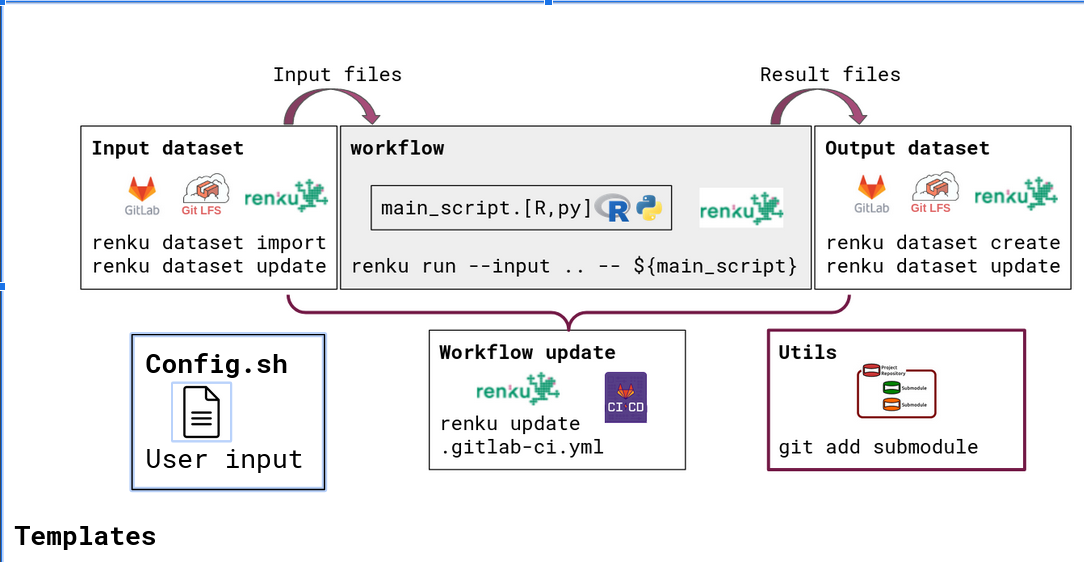The height and width of the screenshot is (562, 1084).
Task: Click the renku logo in Input dataset box
Action: click(x=286, y=196)
